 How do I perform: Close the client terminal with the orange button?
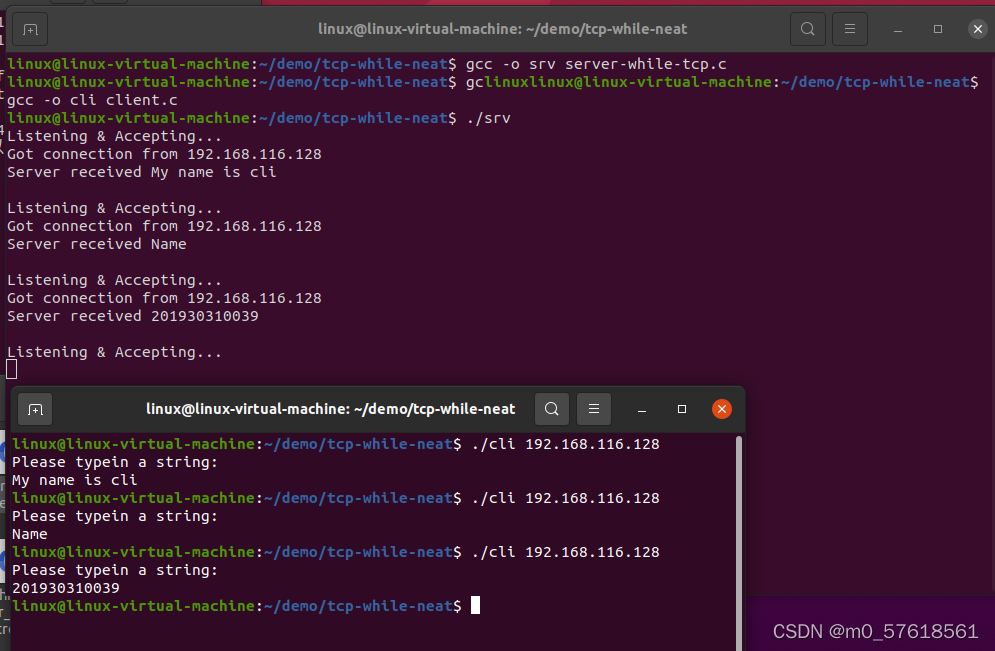tap(721, 409)
